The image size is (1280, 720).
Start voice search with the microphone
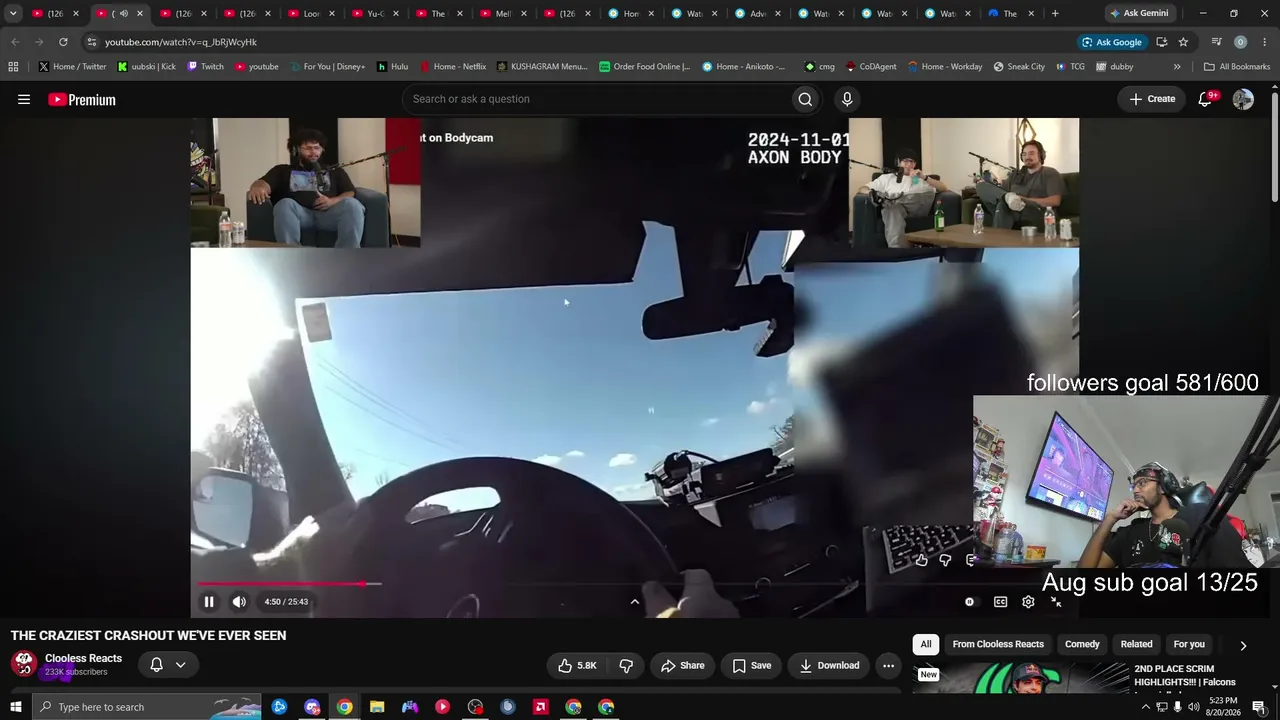[x=847, y=99]
